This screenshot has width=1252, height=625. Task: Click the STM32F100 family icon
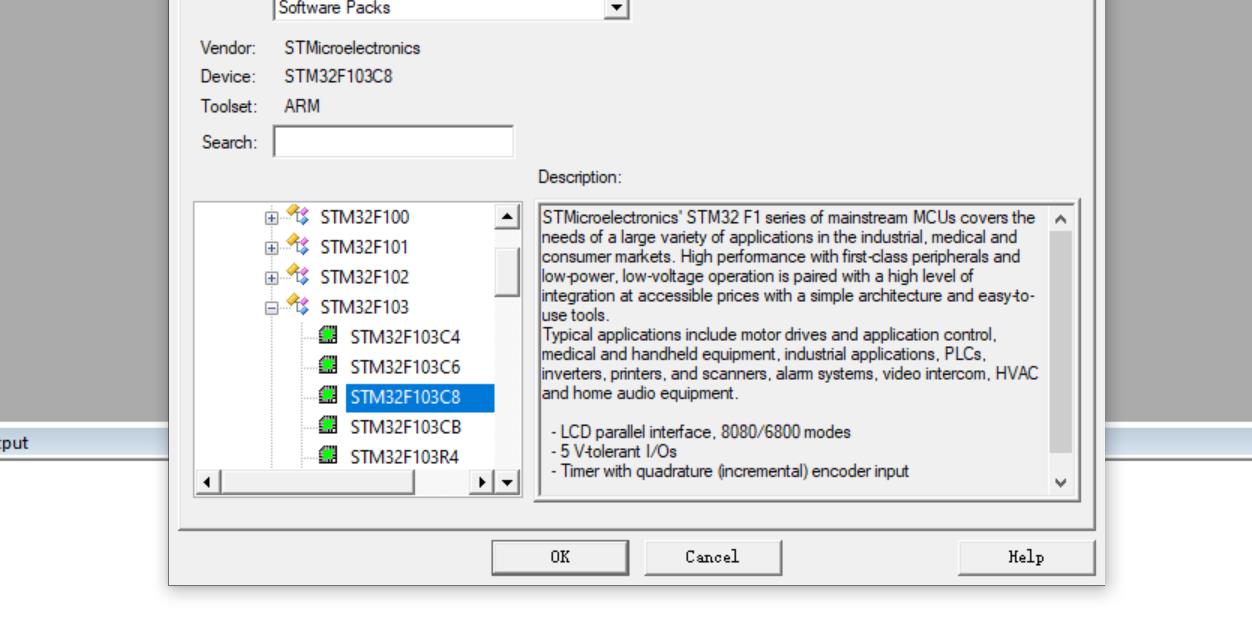click(x=297, y=216)
